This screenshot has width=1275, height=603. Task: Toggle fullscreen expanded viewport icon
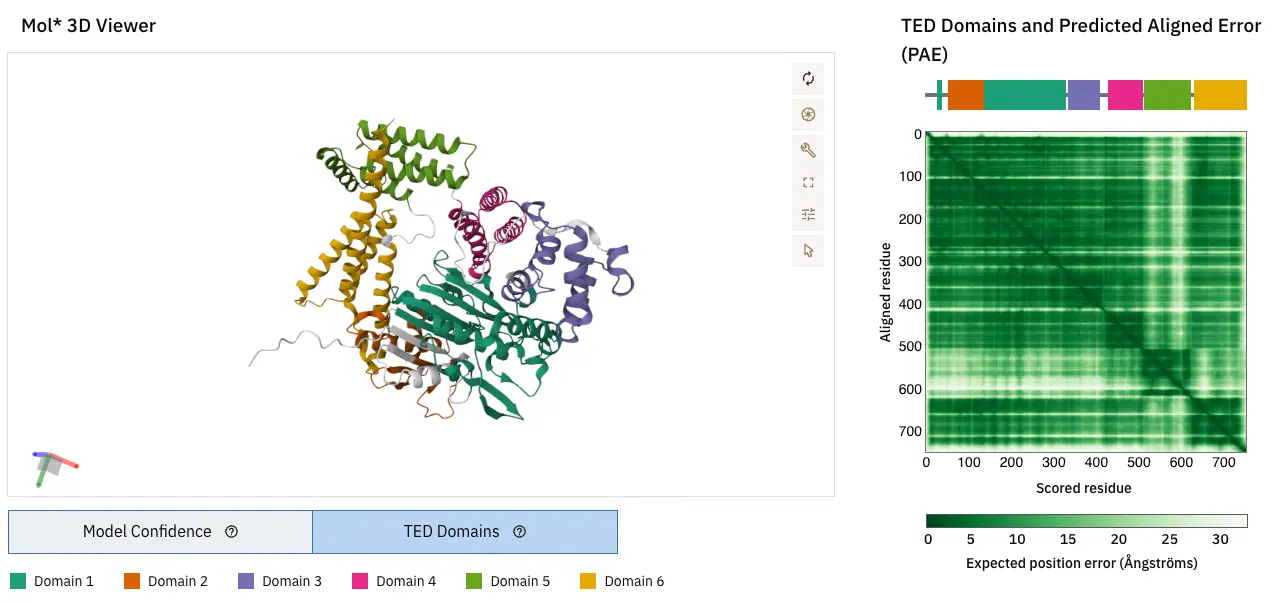[x=808, y=182]
